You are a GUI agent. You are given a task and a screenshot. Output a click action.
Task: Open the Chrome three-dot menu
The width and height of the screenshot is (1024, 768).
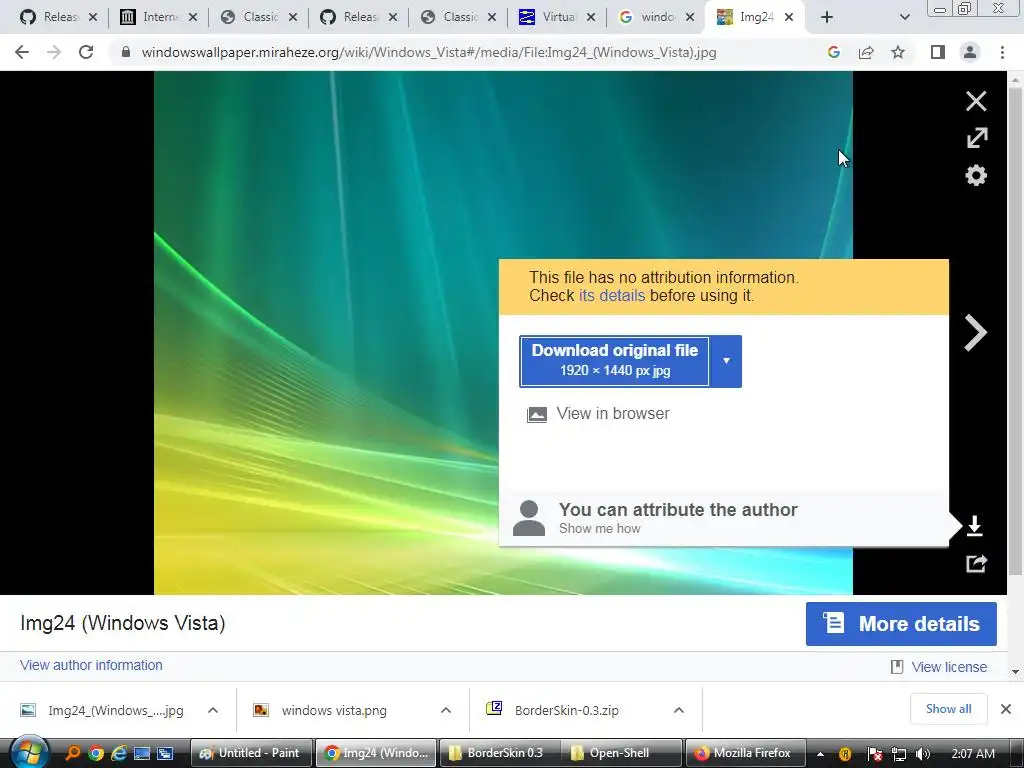click(1002, 52)
